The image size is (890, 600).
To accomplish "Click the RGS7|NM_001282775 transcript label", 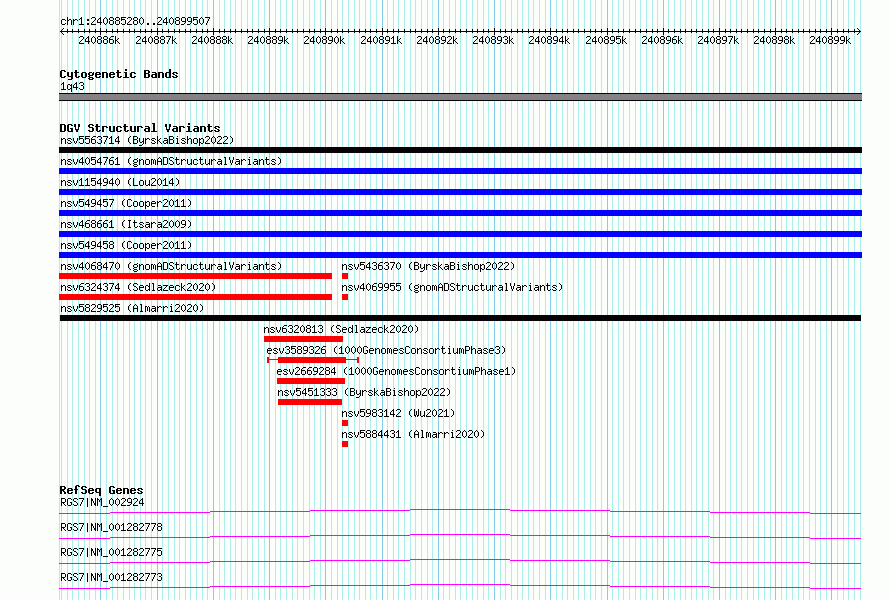I will [x=111, y=552].
